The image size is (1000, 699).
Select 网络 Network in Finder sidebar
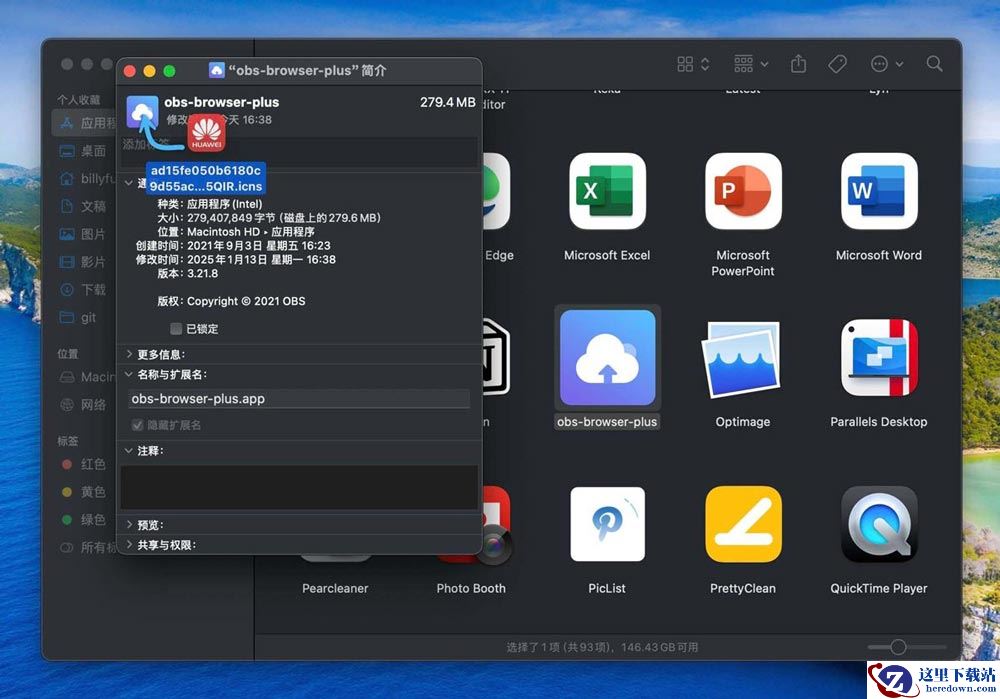click(x=83, y=404)
